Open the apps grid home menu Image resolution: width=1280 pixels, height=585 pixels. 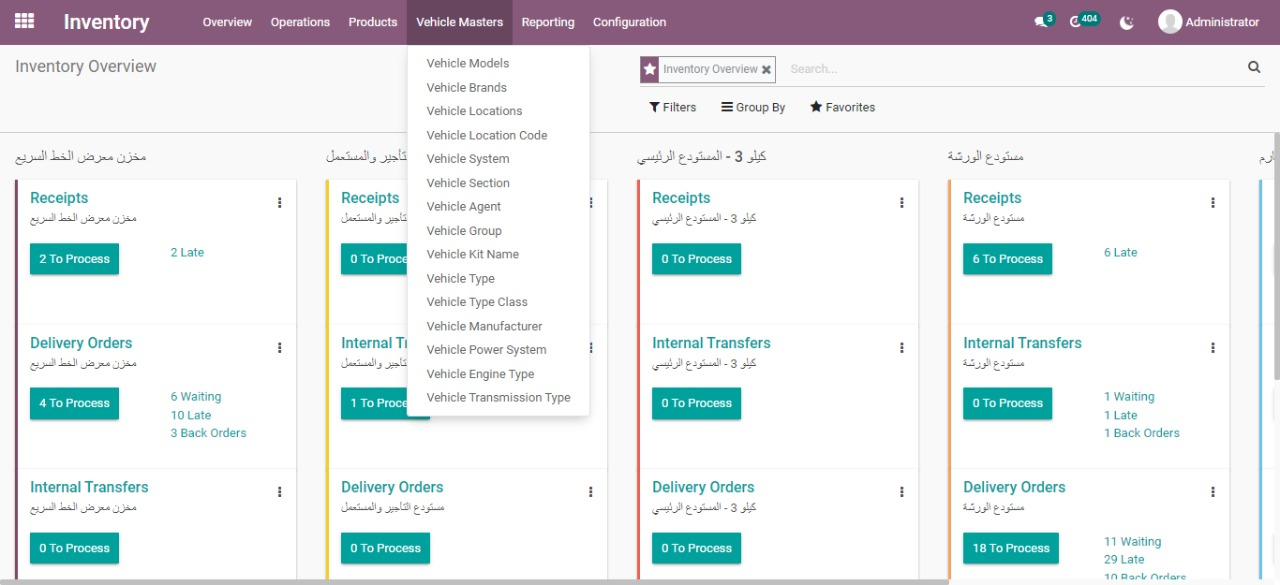(x=24, y=21)
